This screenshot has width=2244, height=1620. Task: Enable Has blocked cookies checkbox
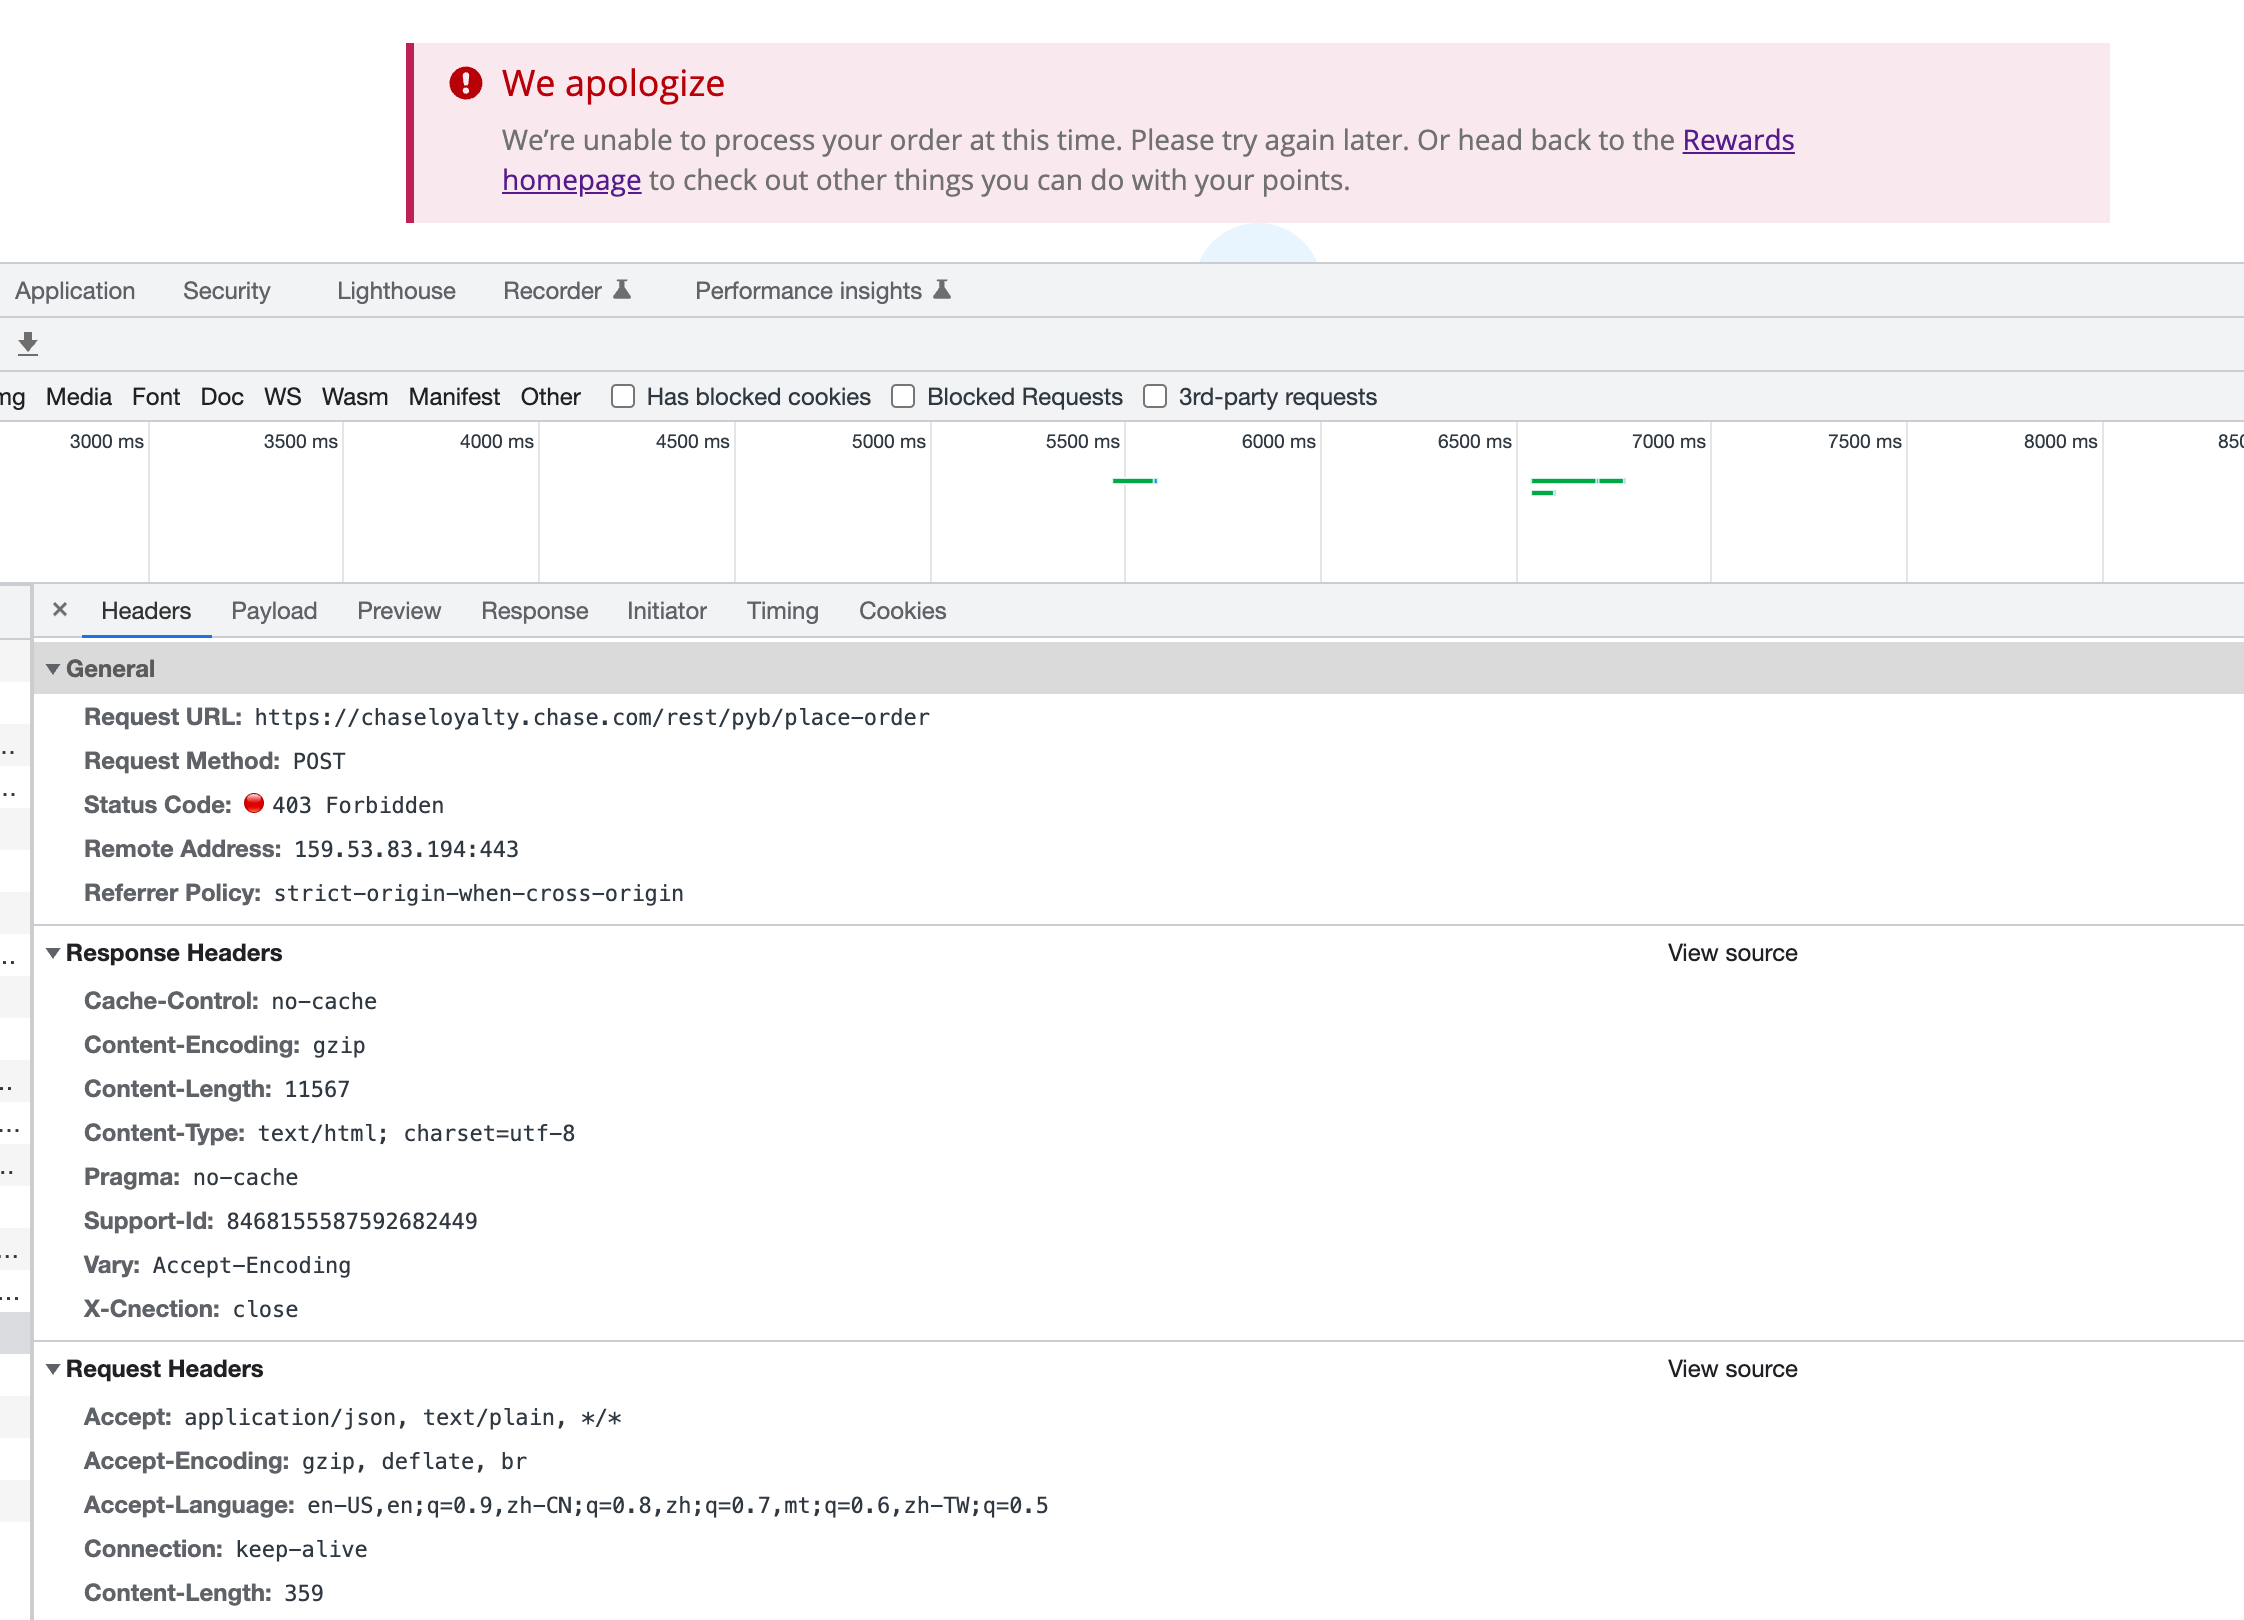point(623,397)
